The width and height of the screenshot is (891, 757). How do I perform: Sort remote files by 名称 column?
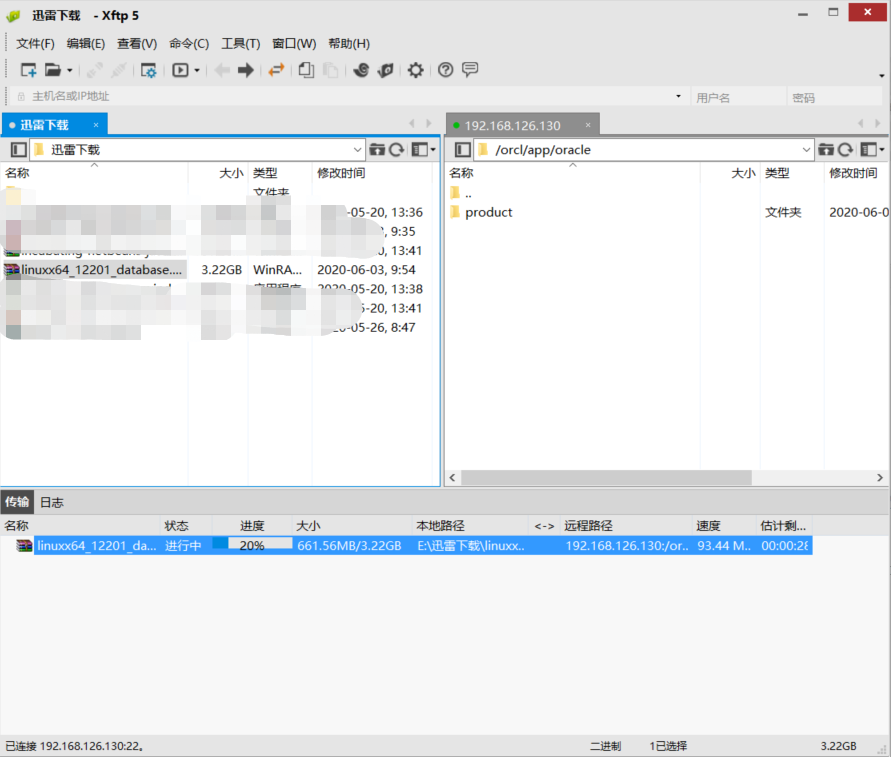pos(573,173)
